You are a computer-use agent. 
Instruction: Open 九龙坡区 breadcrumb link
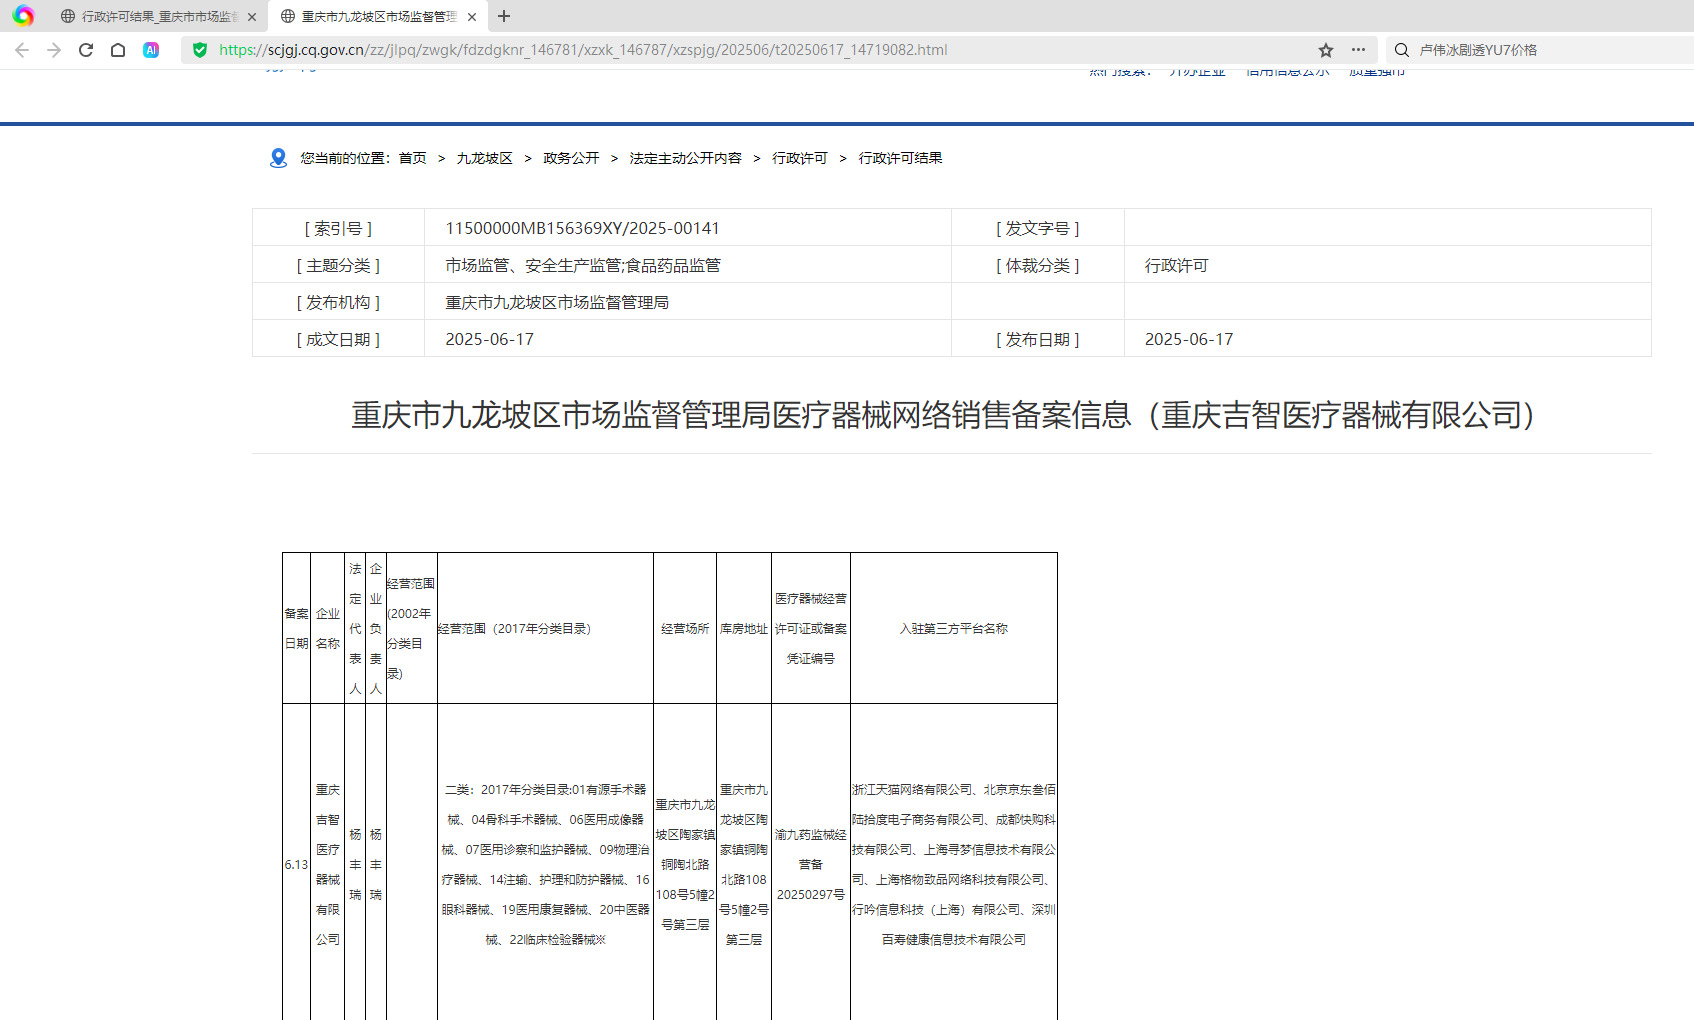coord(484,158)
